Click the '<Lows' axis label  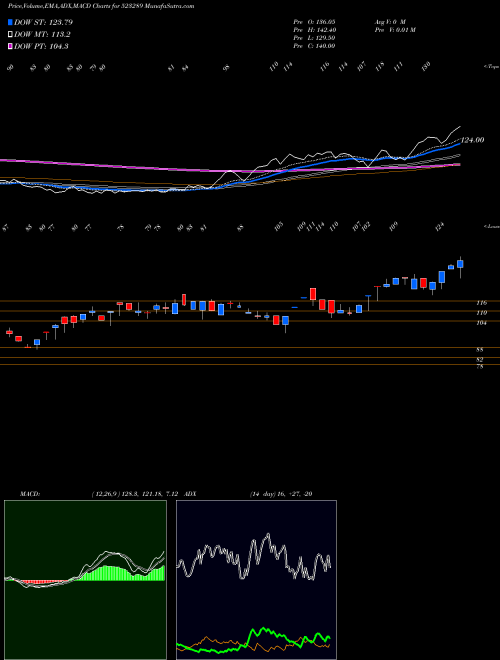pos(492,226)
